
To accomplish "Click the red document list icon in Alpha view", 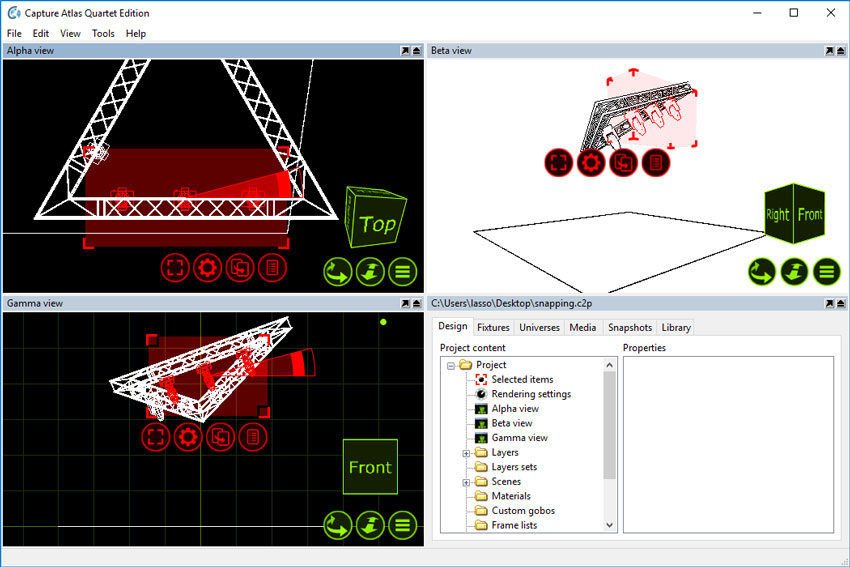I will point(272,267).
